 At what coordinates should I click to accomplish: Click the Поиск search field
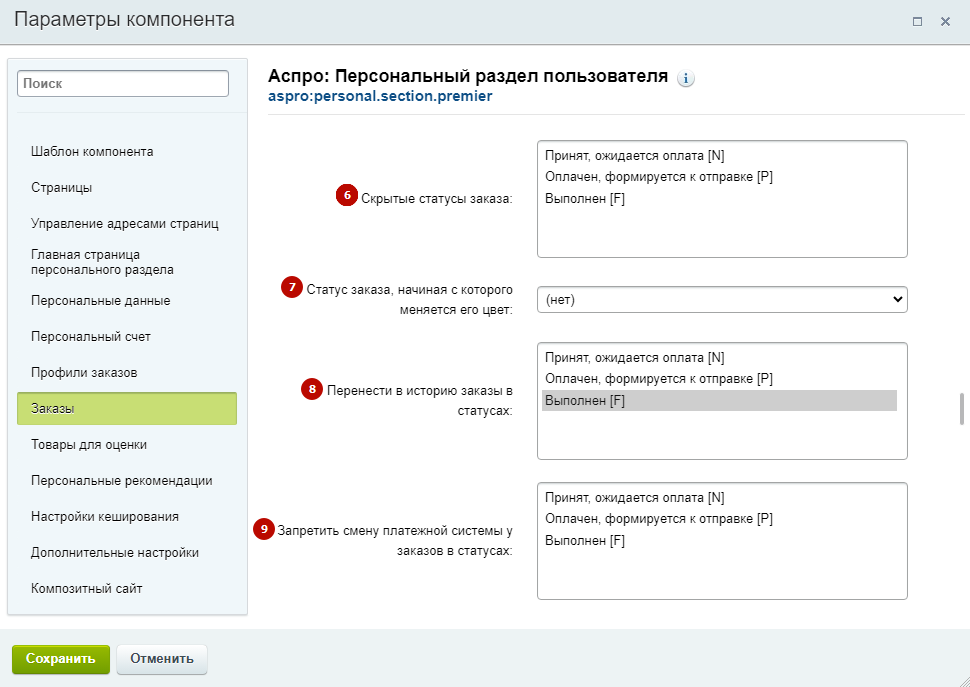pos(123,83)
